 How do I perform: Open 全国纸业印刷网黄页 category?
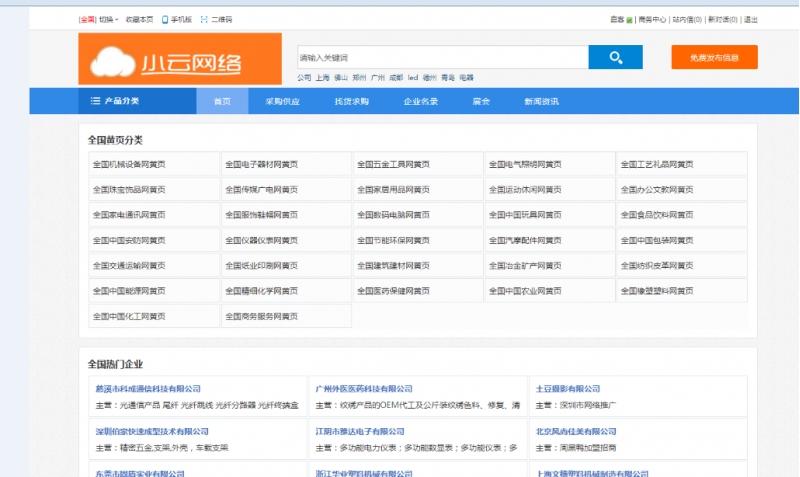point(261,265)
